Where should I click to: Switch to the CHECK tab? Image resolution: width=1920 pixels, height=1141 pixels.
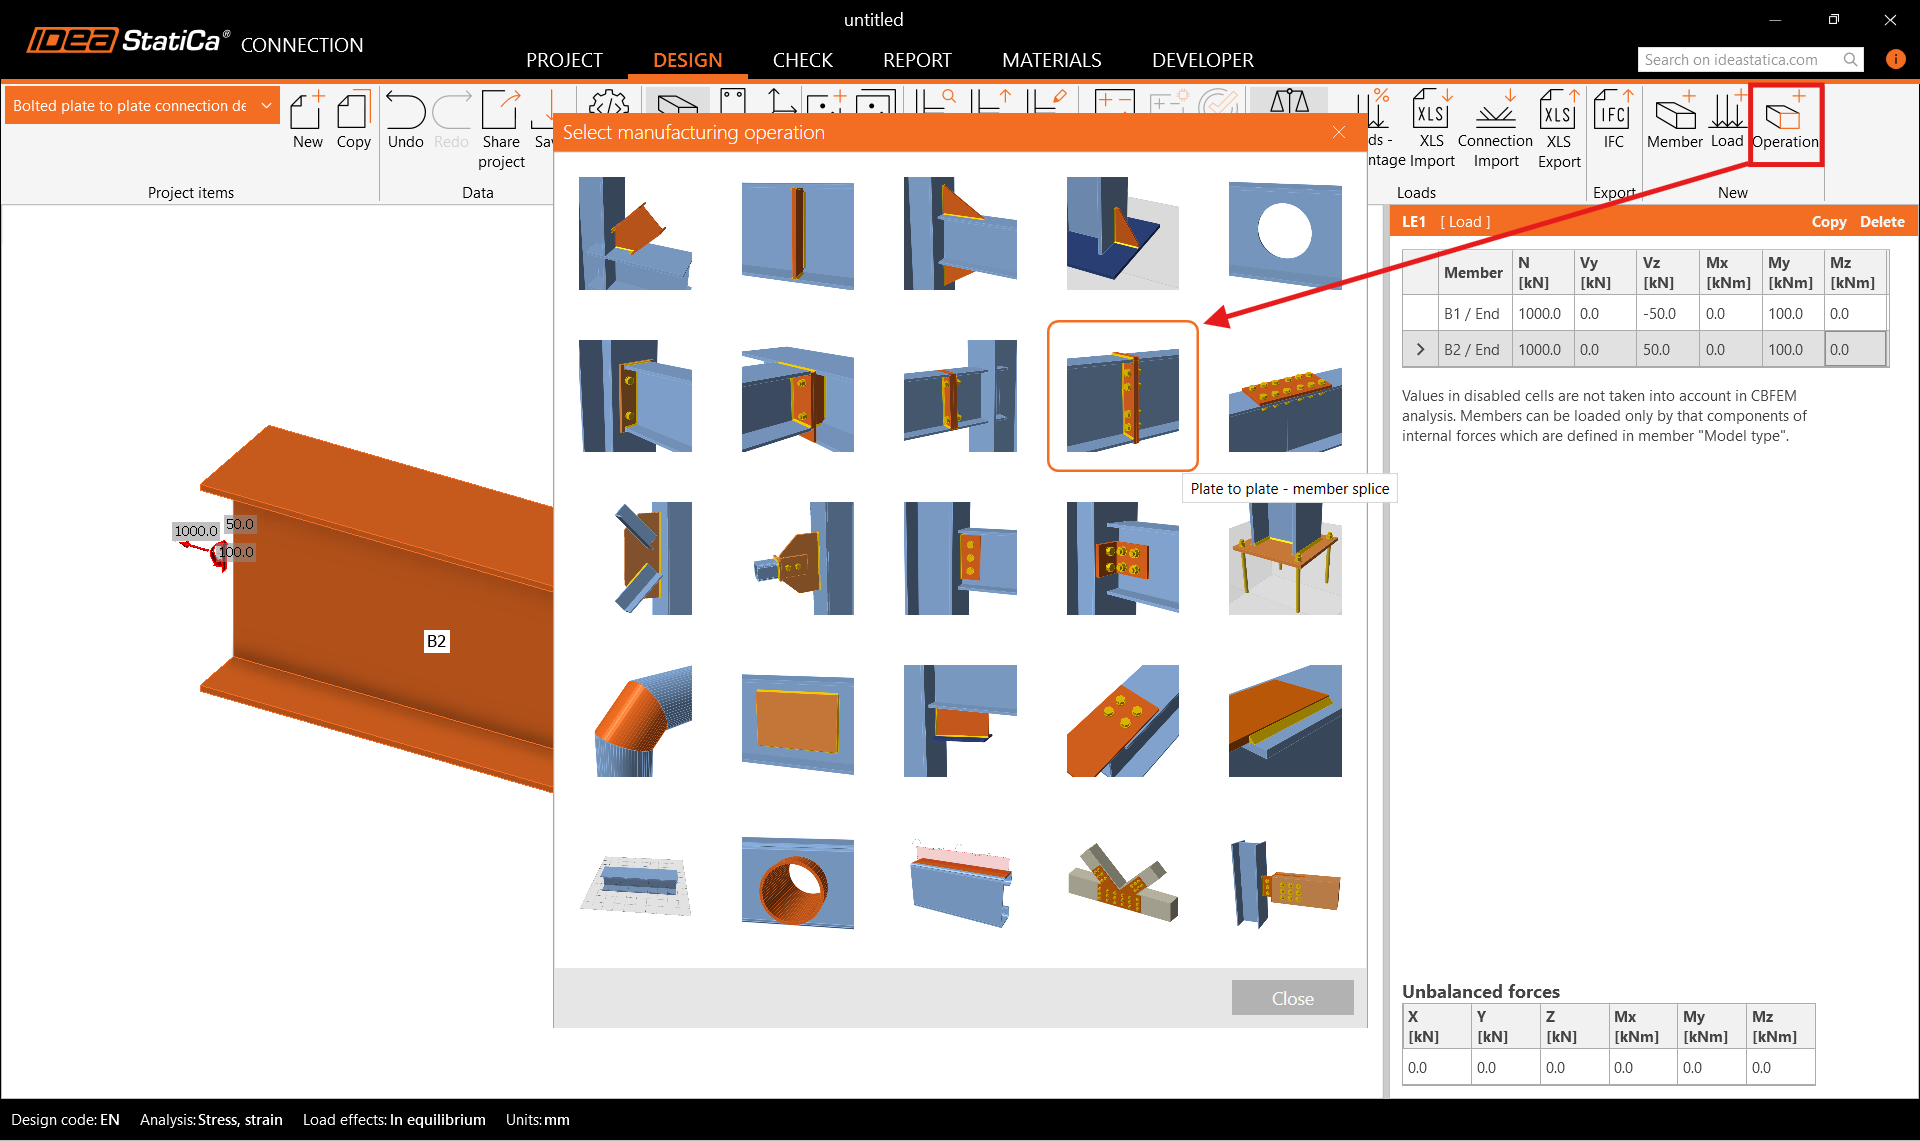tap(802, 60)
